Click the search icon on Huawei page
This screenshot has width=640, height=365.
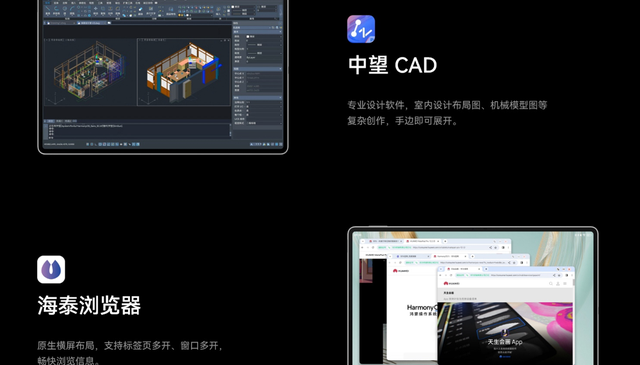551,283
